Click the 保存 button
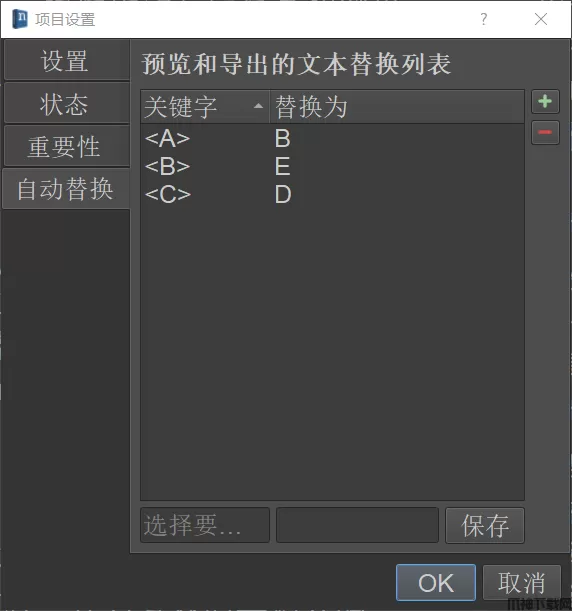The height and width of the screenshot is (611, 572). pyautogui.click(x=485, y=525)
